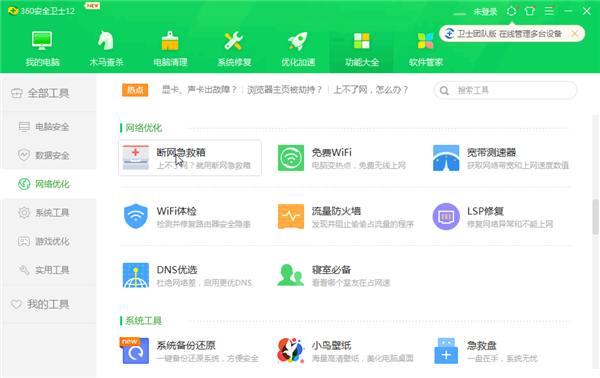
Task: Click 看看哪个室友在占网速 description
Action: coord(351,283)
